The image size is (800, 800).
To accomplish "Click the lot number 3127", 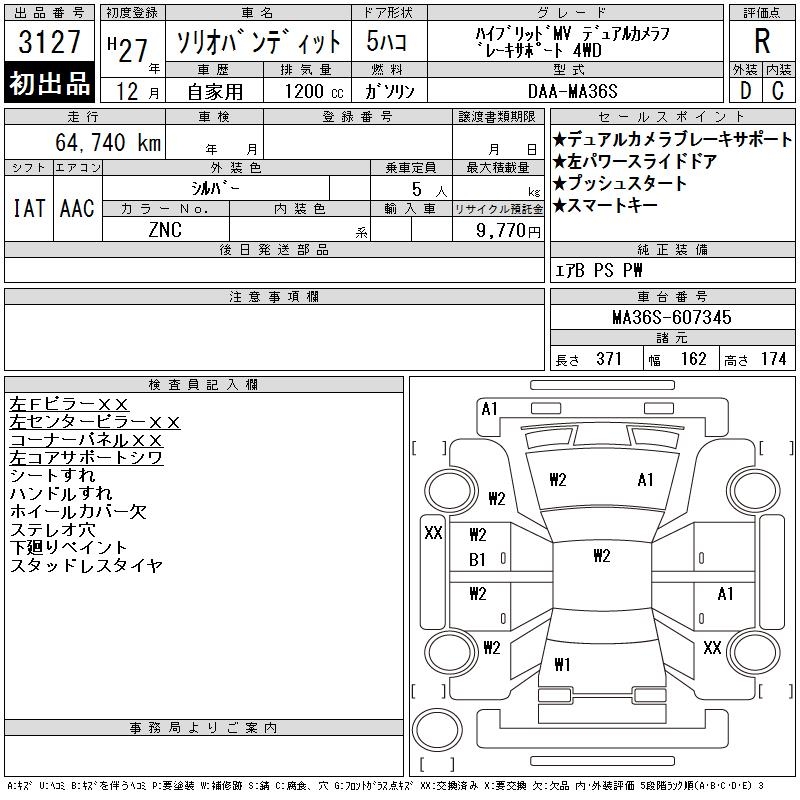I will [50, 42].
